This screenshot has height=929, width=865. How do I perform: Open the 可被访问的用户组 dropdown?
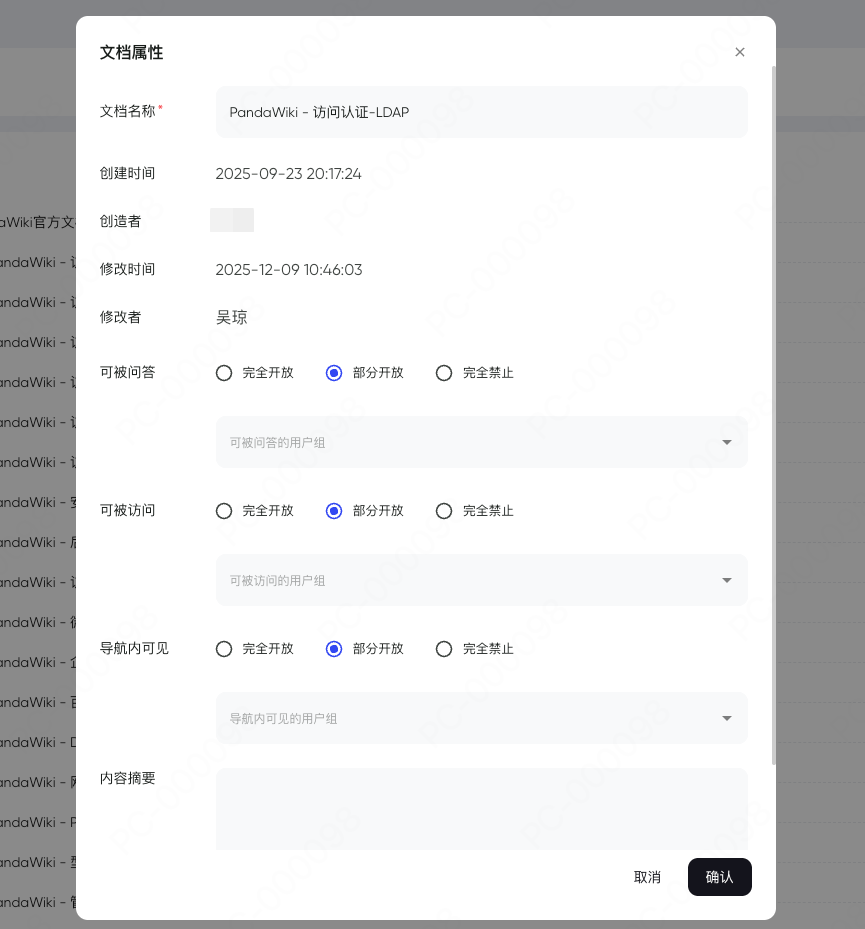point(481,580)
